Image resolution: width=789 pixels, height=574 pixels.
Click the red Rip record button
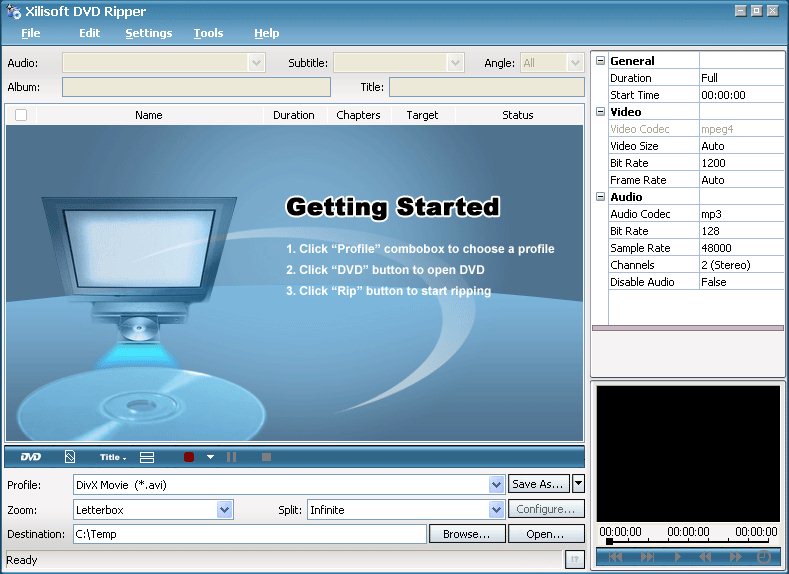(x=189, y=457)
